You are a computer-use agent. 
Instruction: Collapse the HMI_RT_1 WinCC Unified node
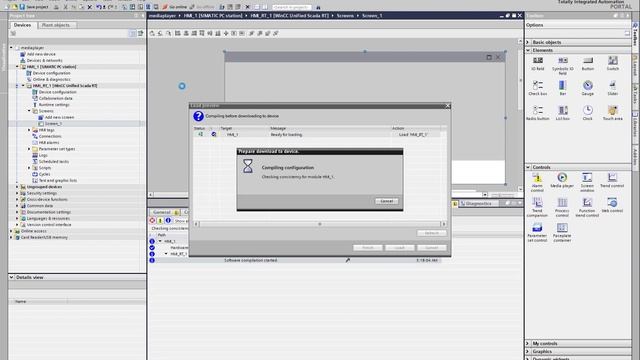pos(23,86)
